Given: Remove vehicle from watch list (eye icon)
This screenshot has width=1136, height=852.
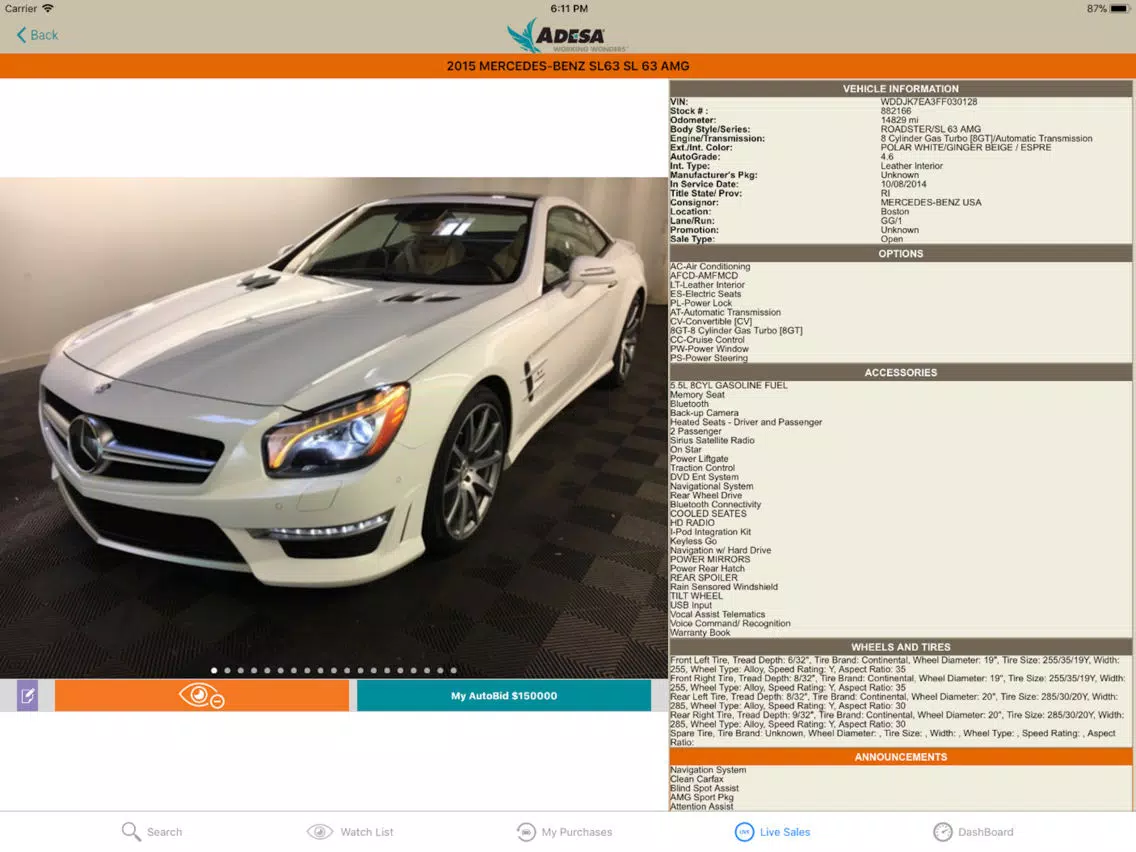Looking at the screenshot, I should [x=201, y=696].
